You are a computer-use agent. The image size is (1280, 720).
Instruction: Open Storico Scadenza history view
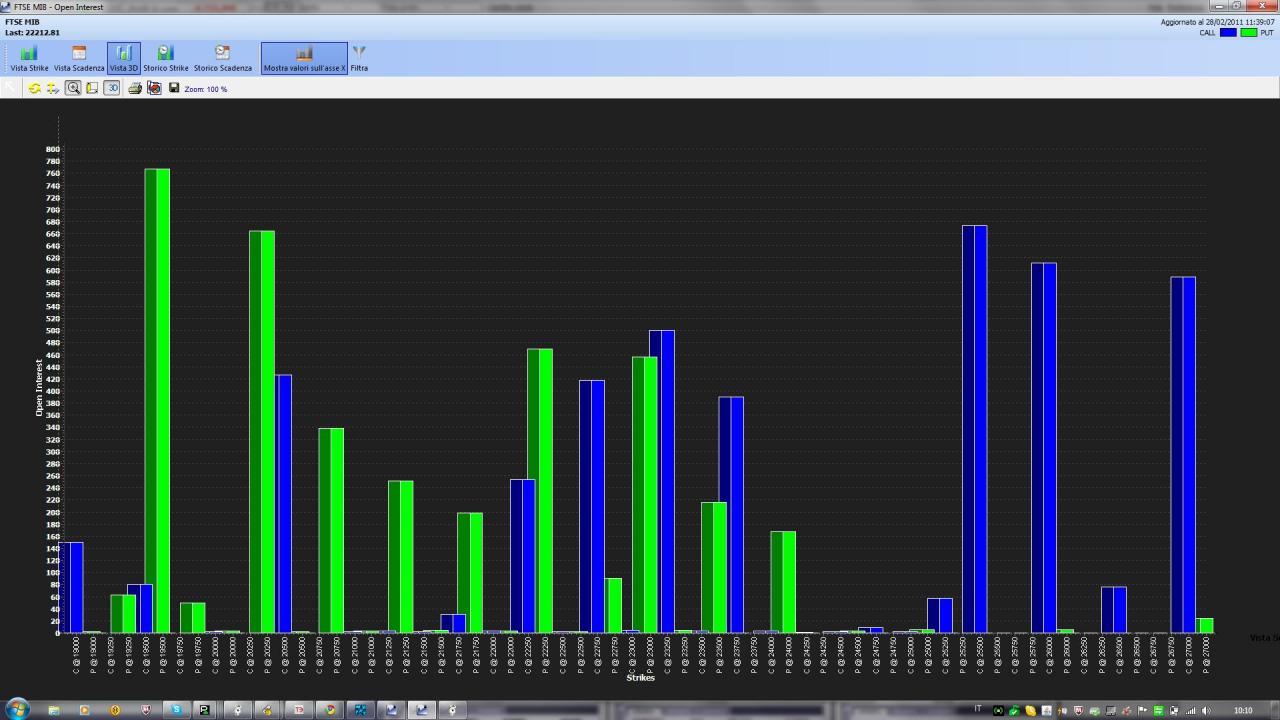(x=223, y=58)
